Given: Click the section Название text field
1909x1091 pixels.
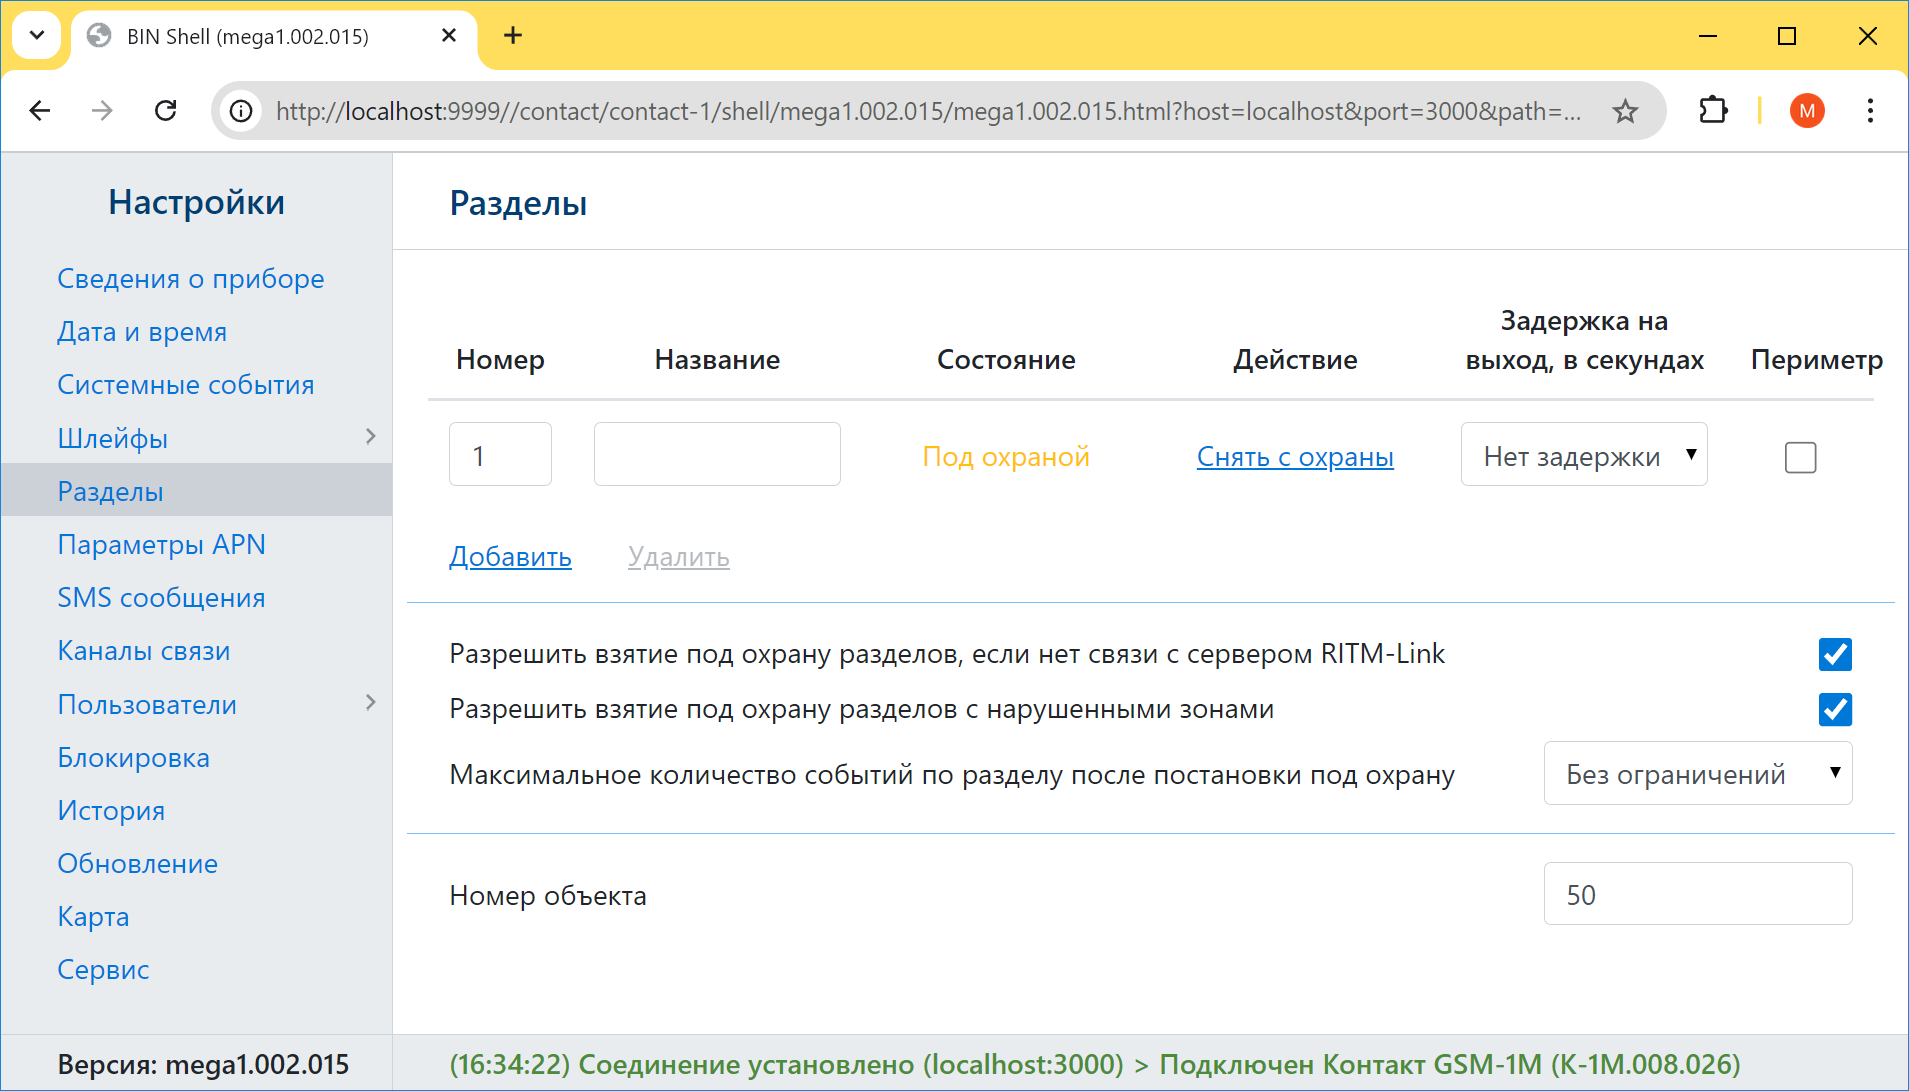Looking at the screenshot, I should [x=717, y=455].
